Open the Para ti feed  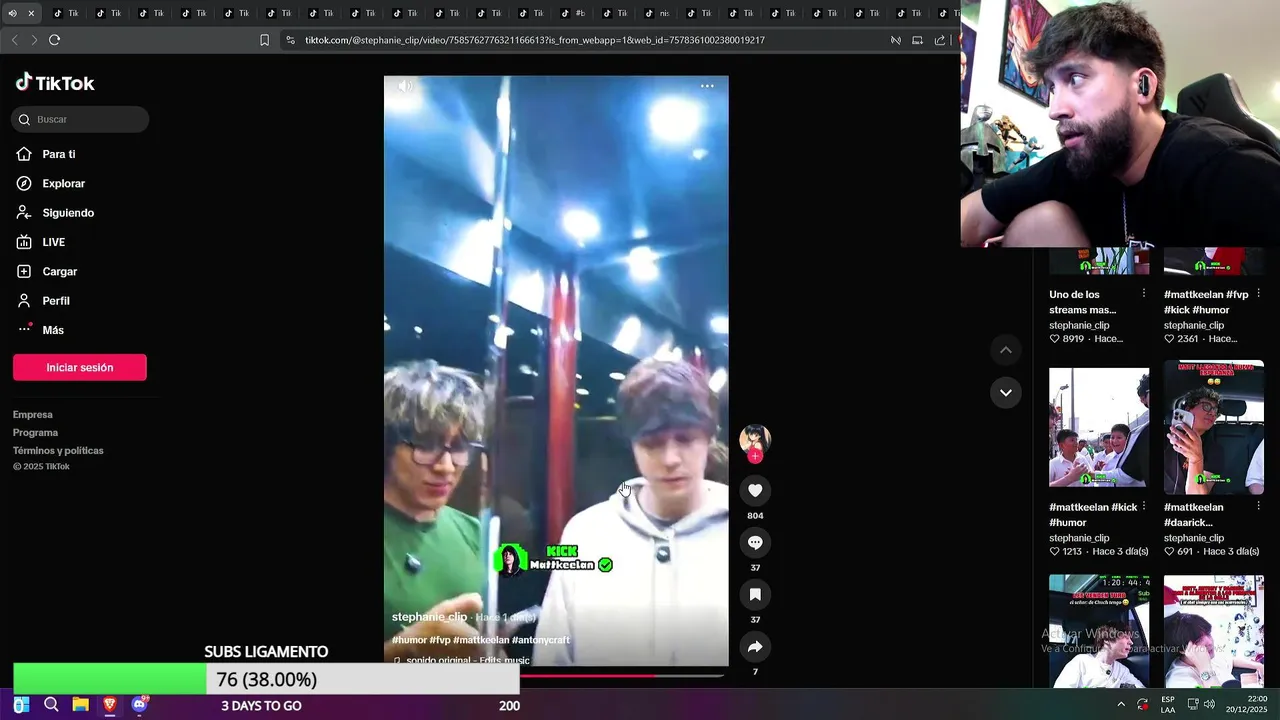[x=58, y=154]
